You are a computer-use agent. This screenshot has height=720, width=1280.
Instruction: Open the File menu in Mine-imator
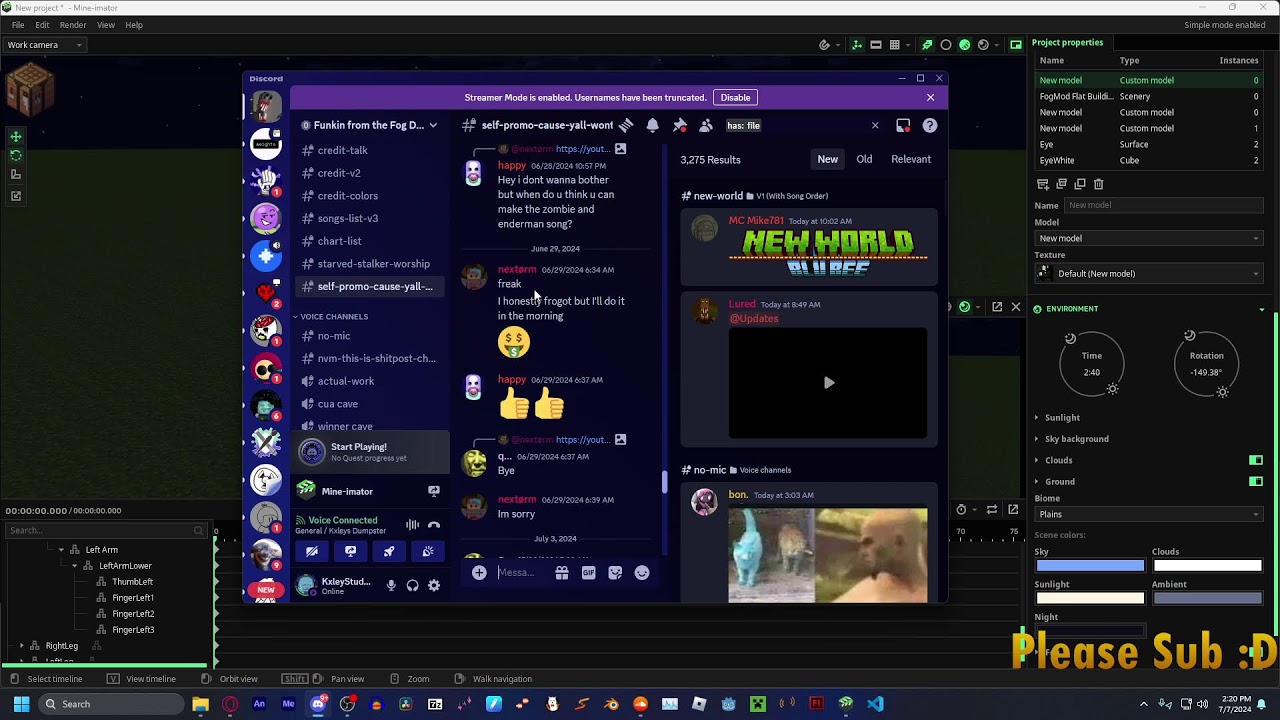(x=18, y=25)
